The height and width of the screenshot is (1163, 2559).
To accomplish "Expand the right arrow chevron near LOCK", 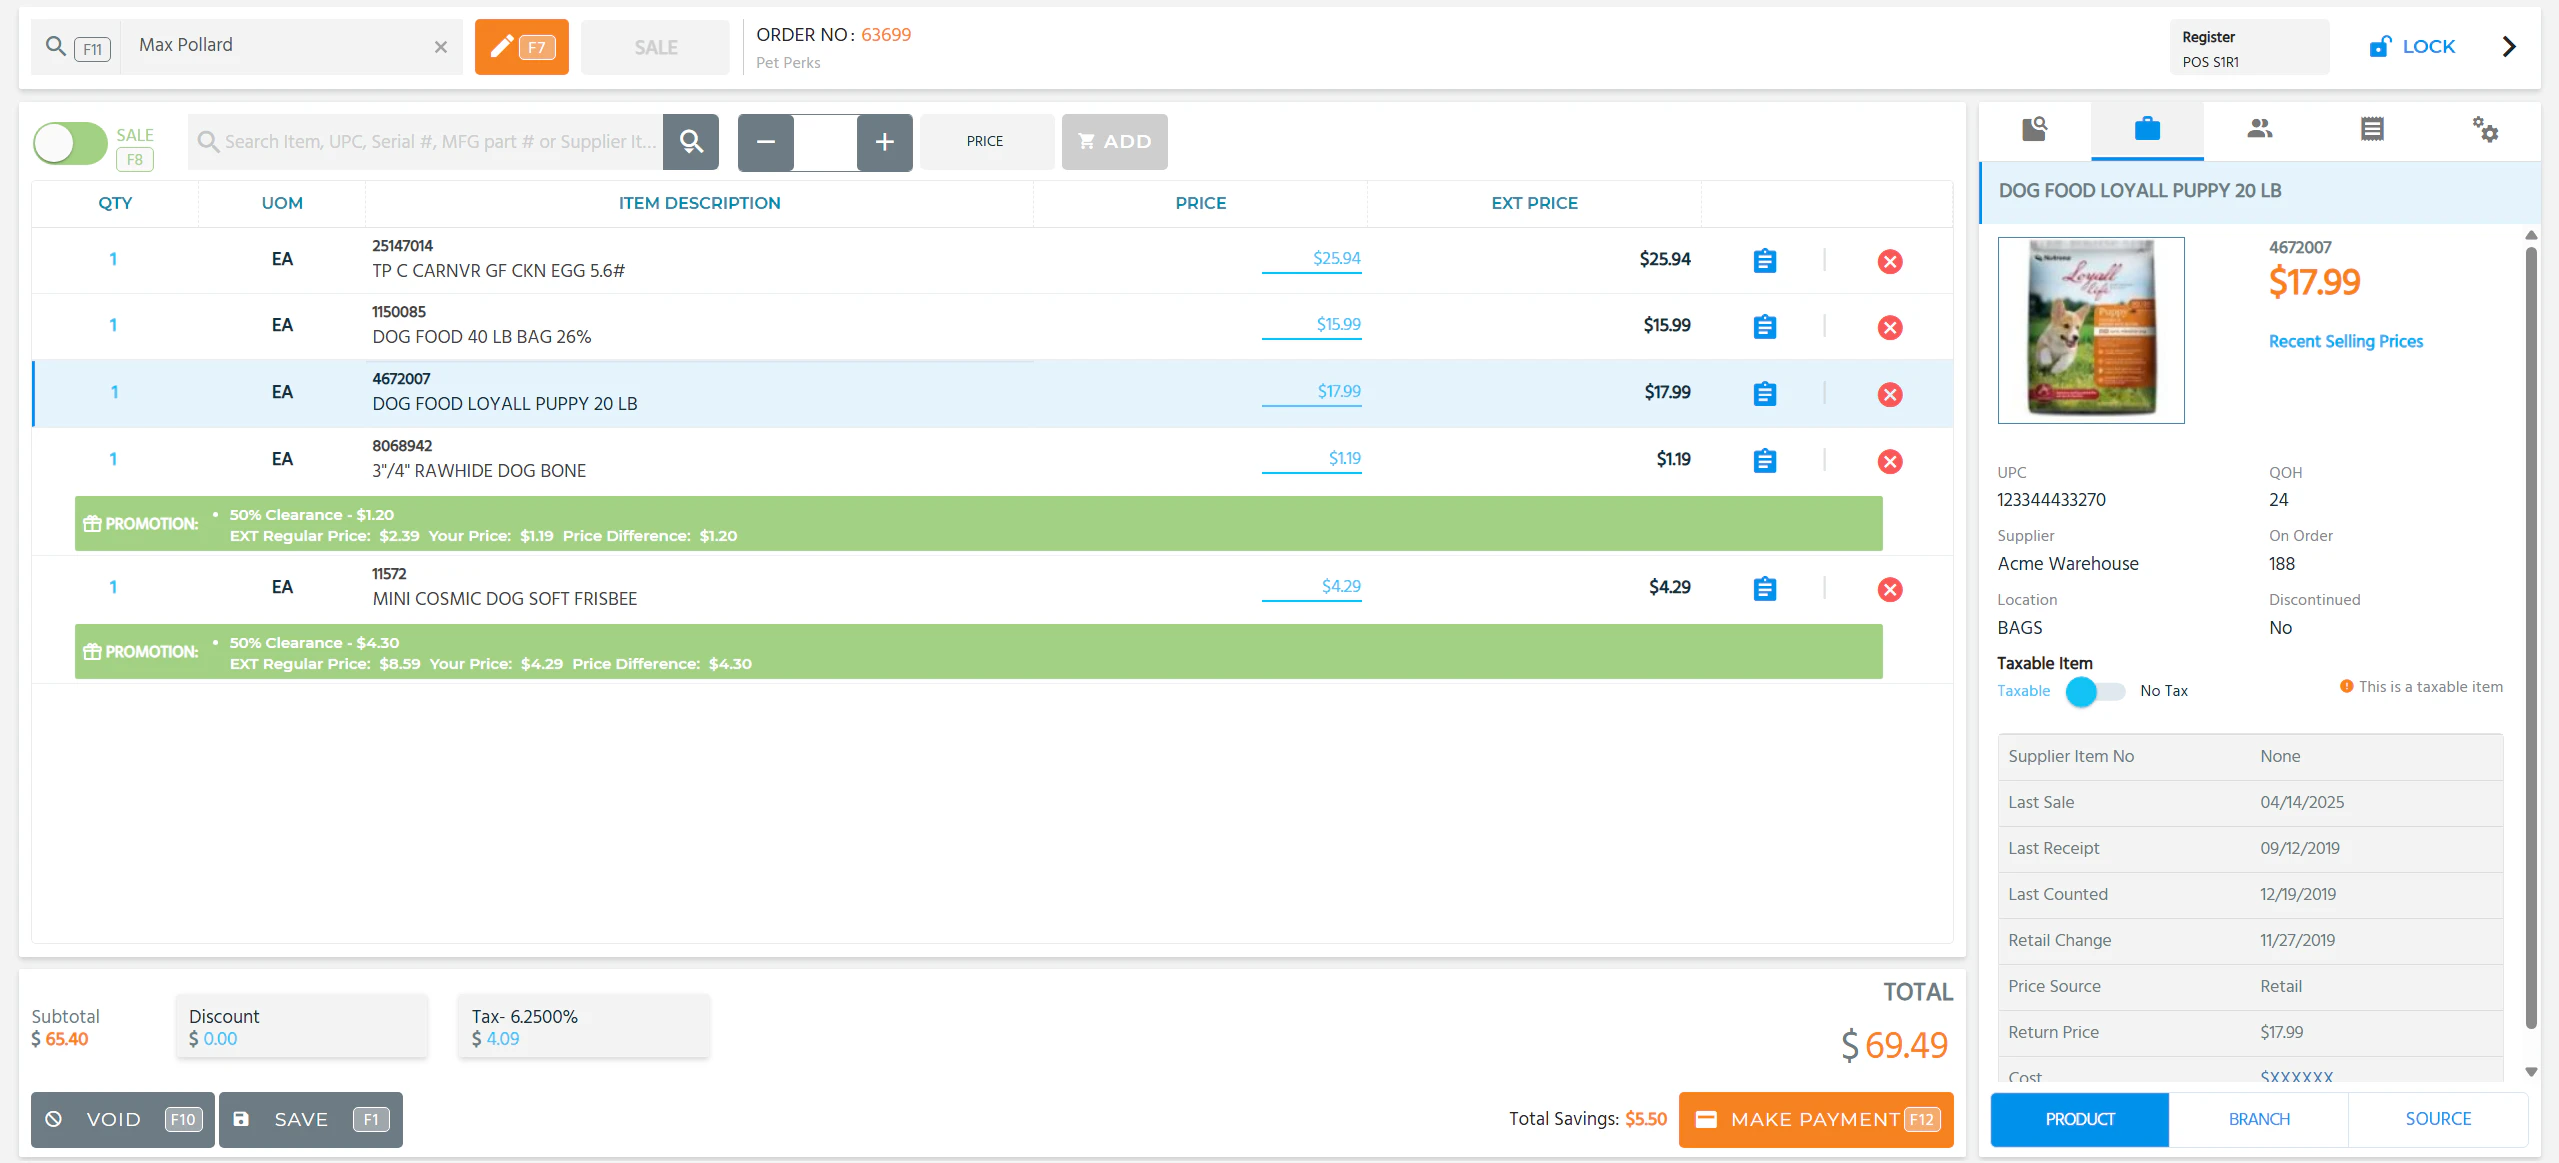I will point(2510,46).
